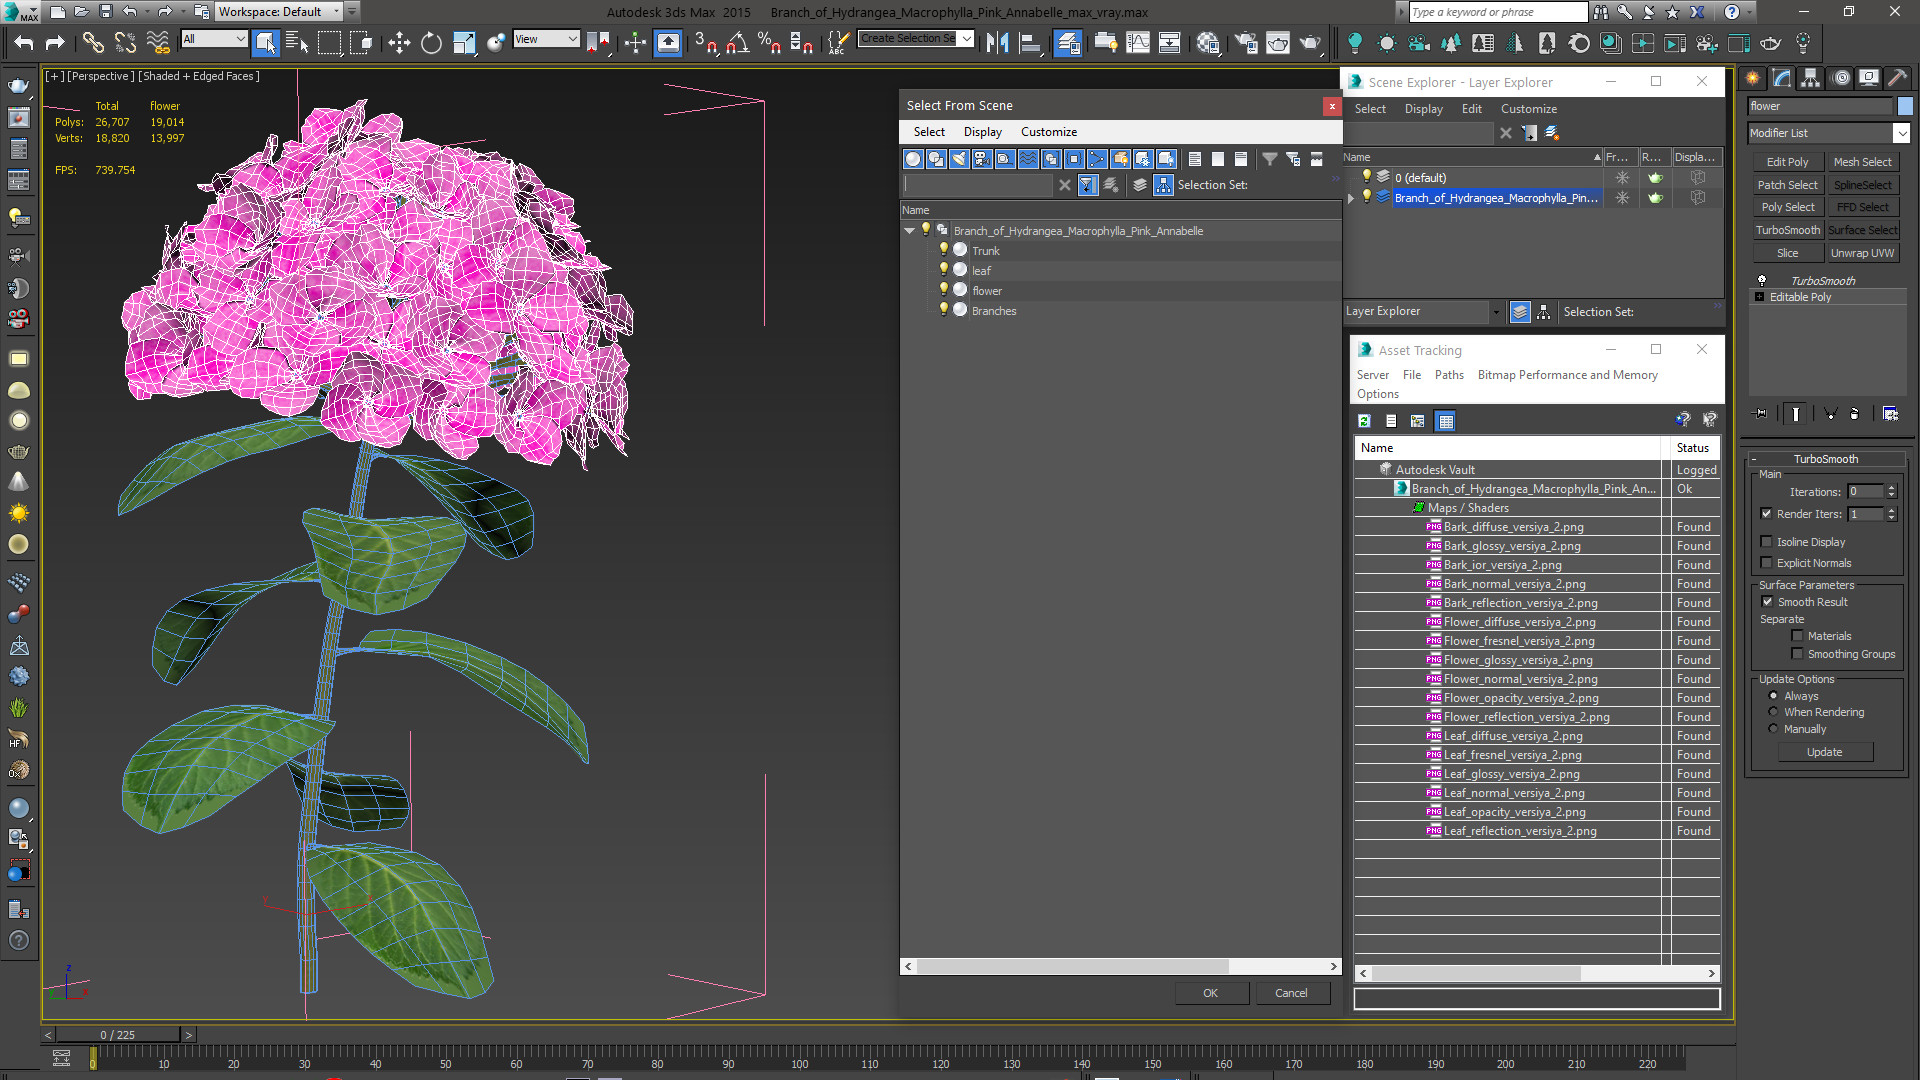Screen dimensions: 1920x1080
Task: Click the Unwrap UVW modifier button
Action: coord(1862,253)
